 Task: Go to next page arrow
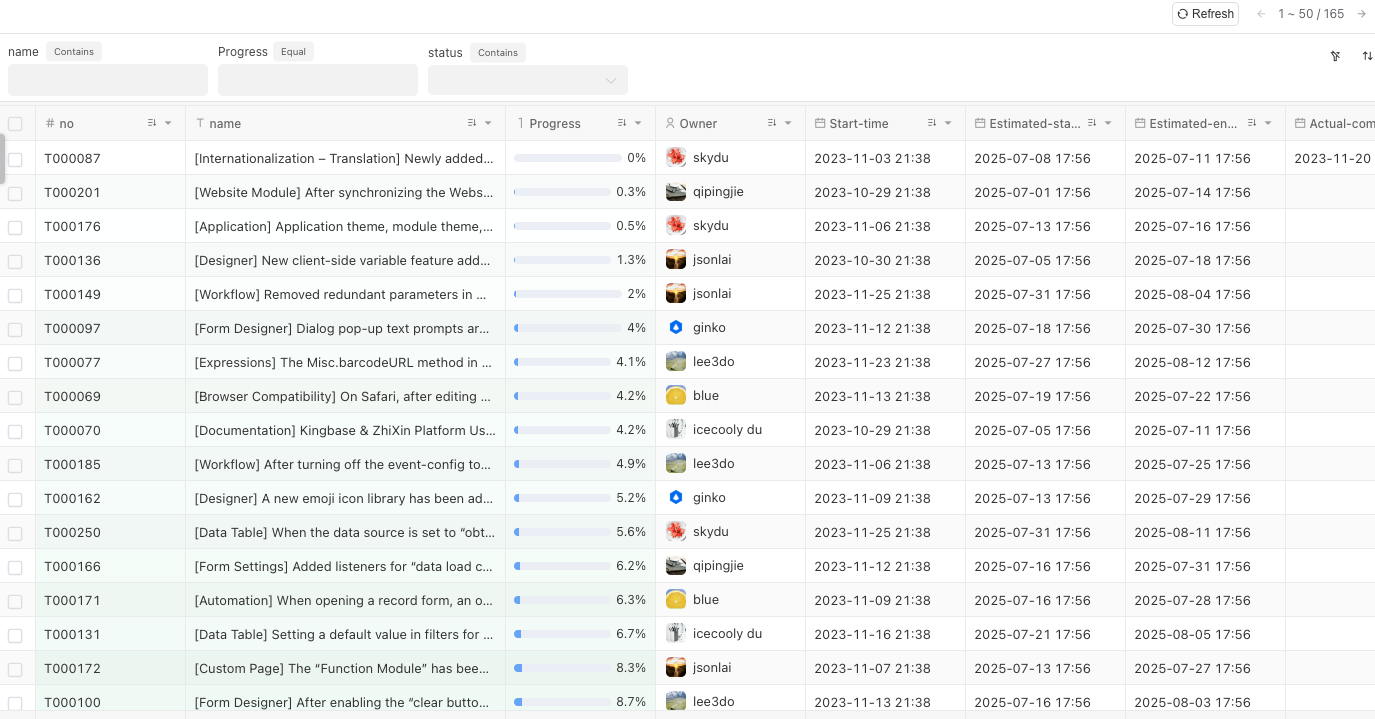pyautogui.click(x=1361, y=14)
